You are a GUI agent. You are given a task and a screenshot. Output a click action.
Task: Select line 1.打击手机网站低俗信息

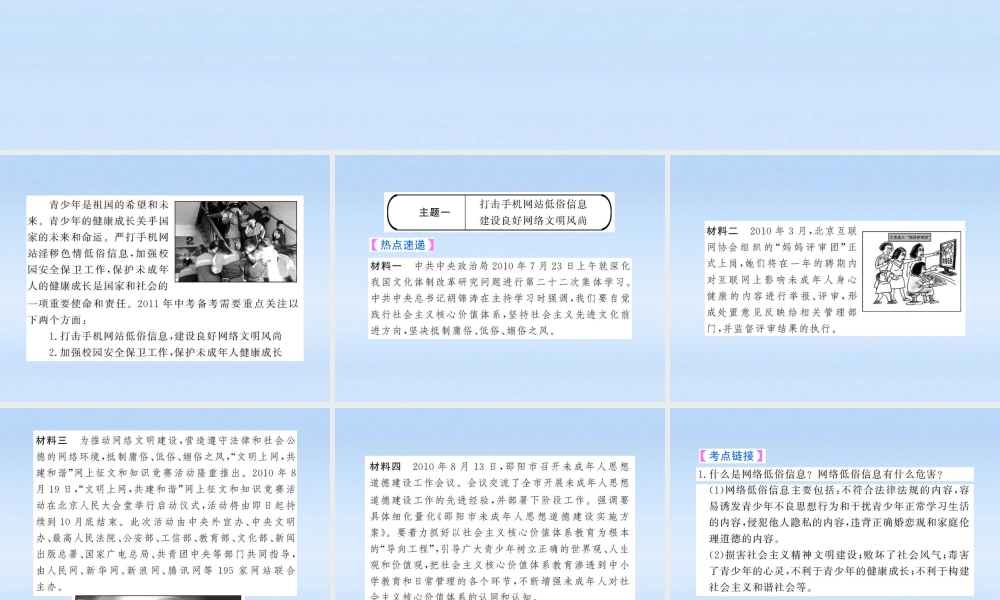[x=165, y=336]
